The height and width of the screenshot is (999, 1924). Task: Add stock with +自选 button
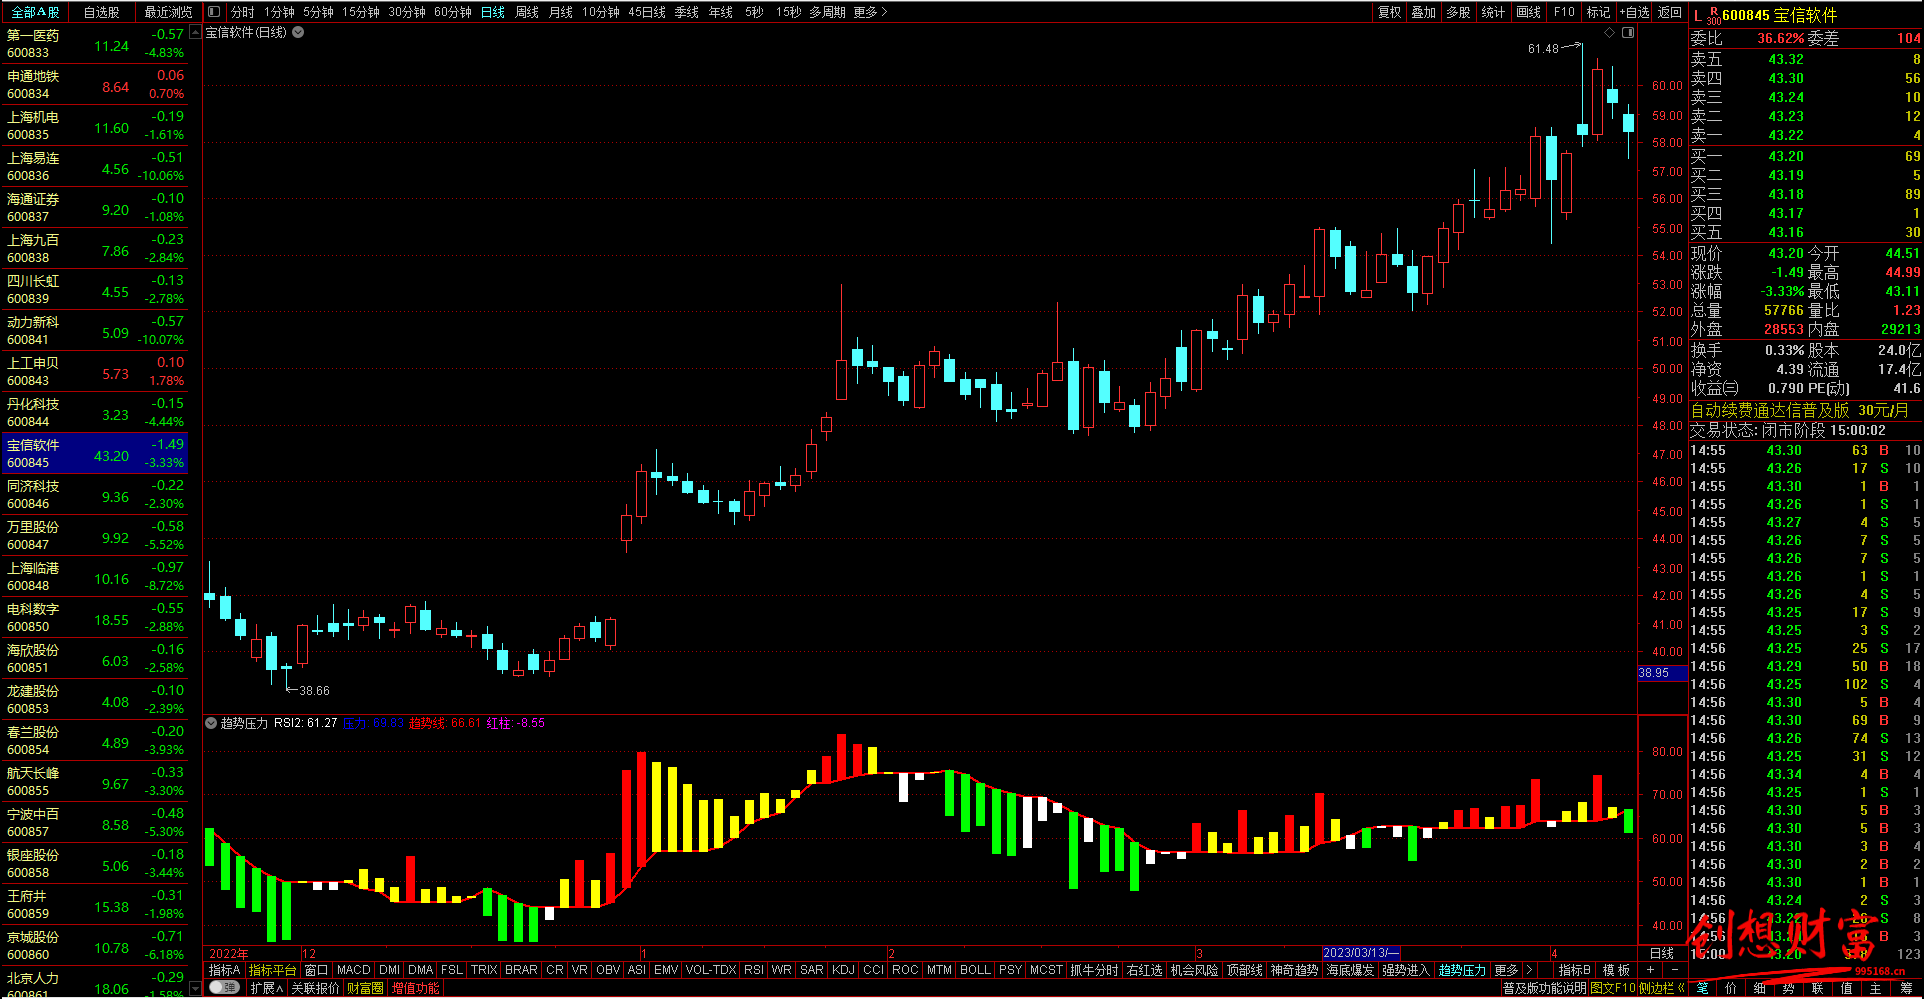1634,12
